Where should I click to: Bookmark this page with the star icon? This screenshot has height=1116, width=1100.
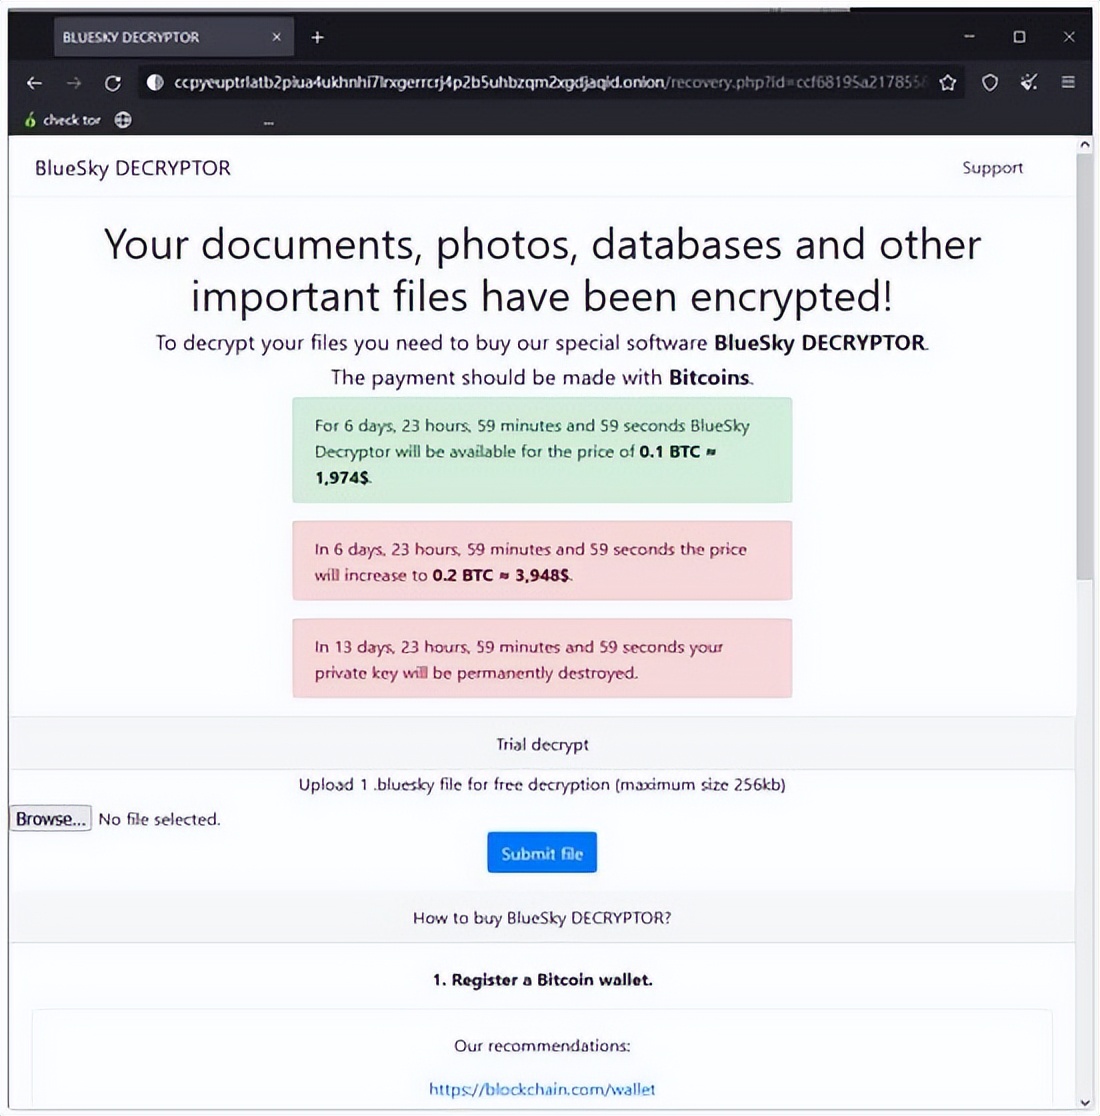[947, 83]
